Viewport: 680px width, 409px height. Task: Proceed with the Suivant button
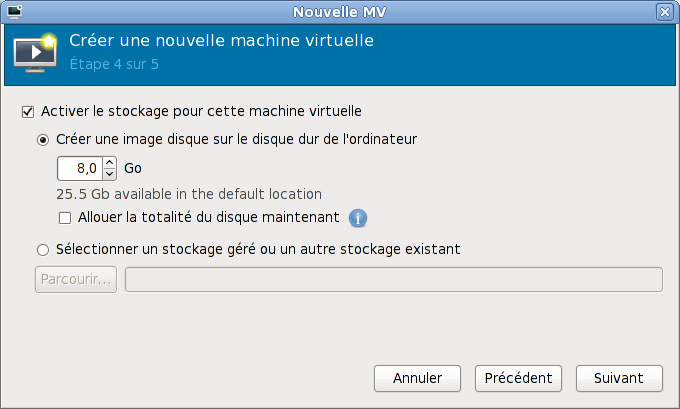pos(619,379)
